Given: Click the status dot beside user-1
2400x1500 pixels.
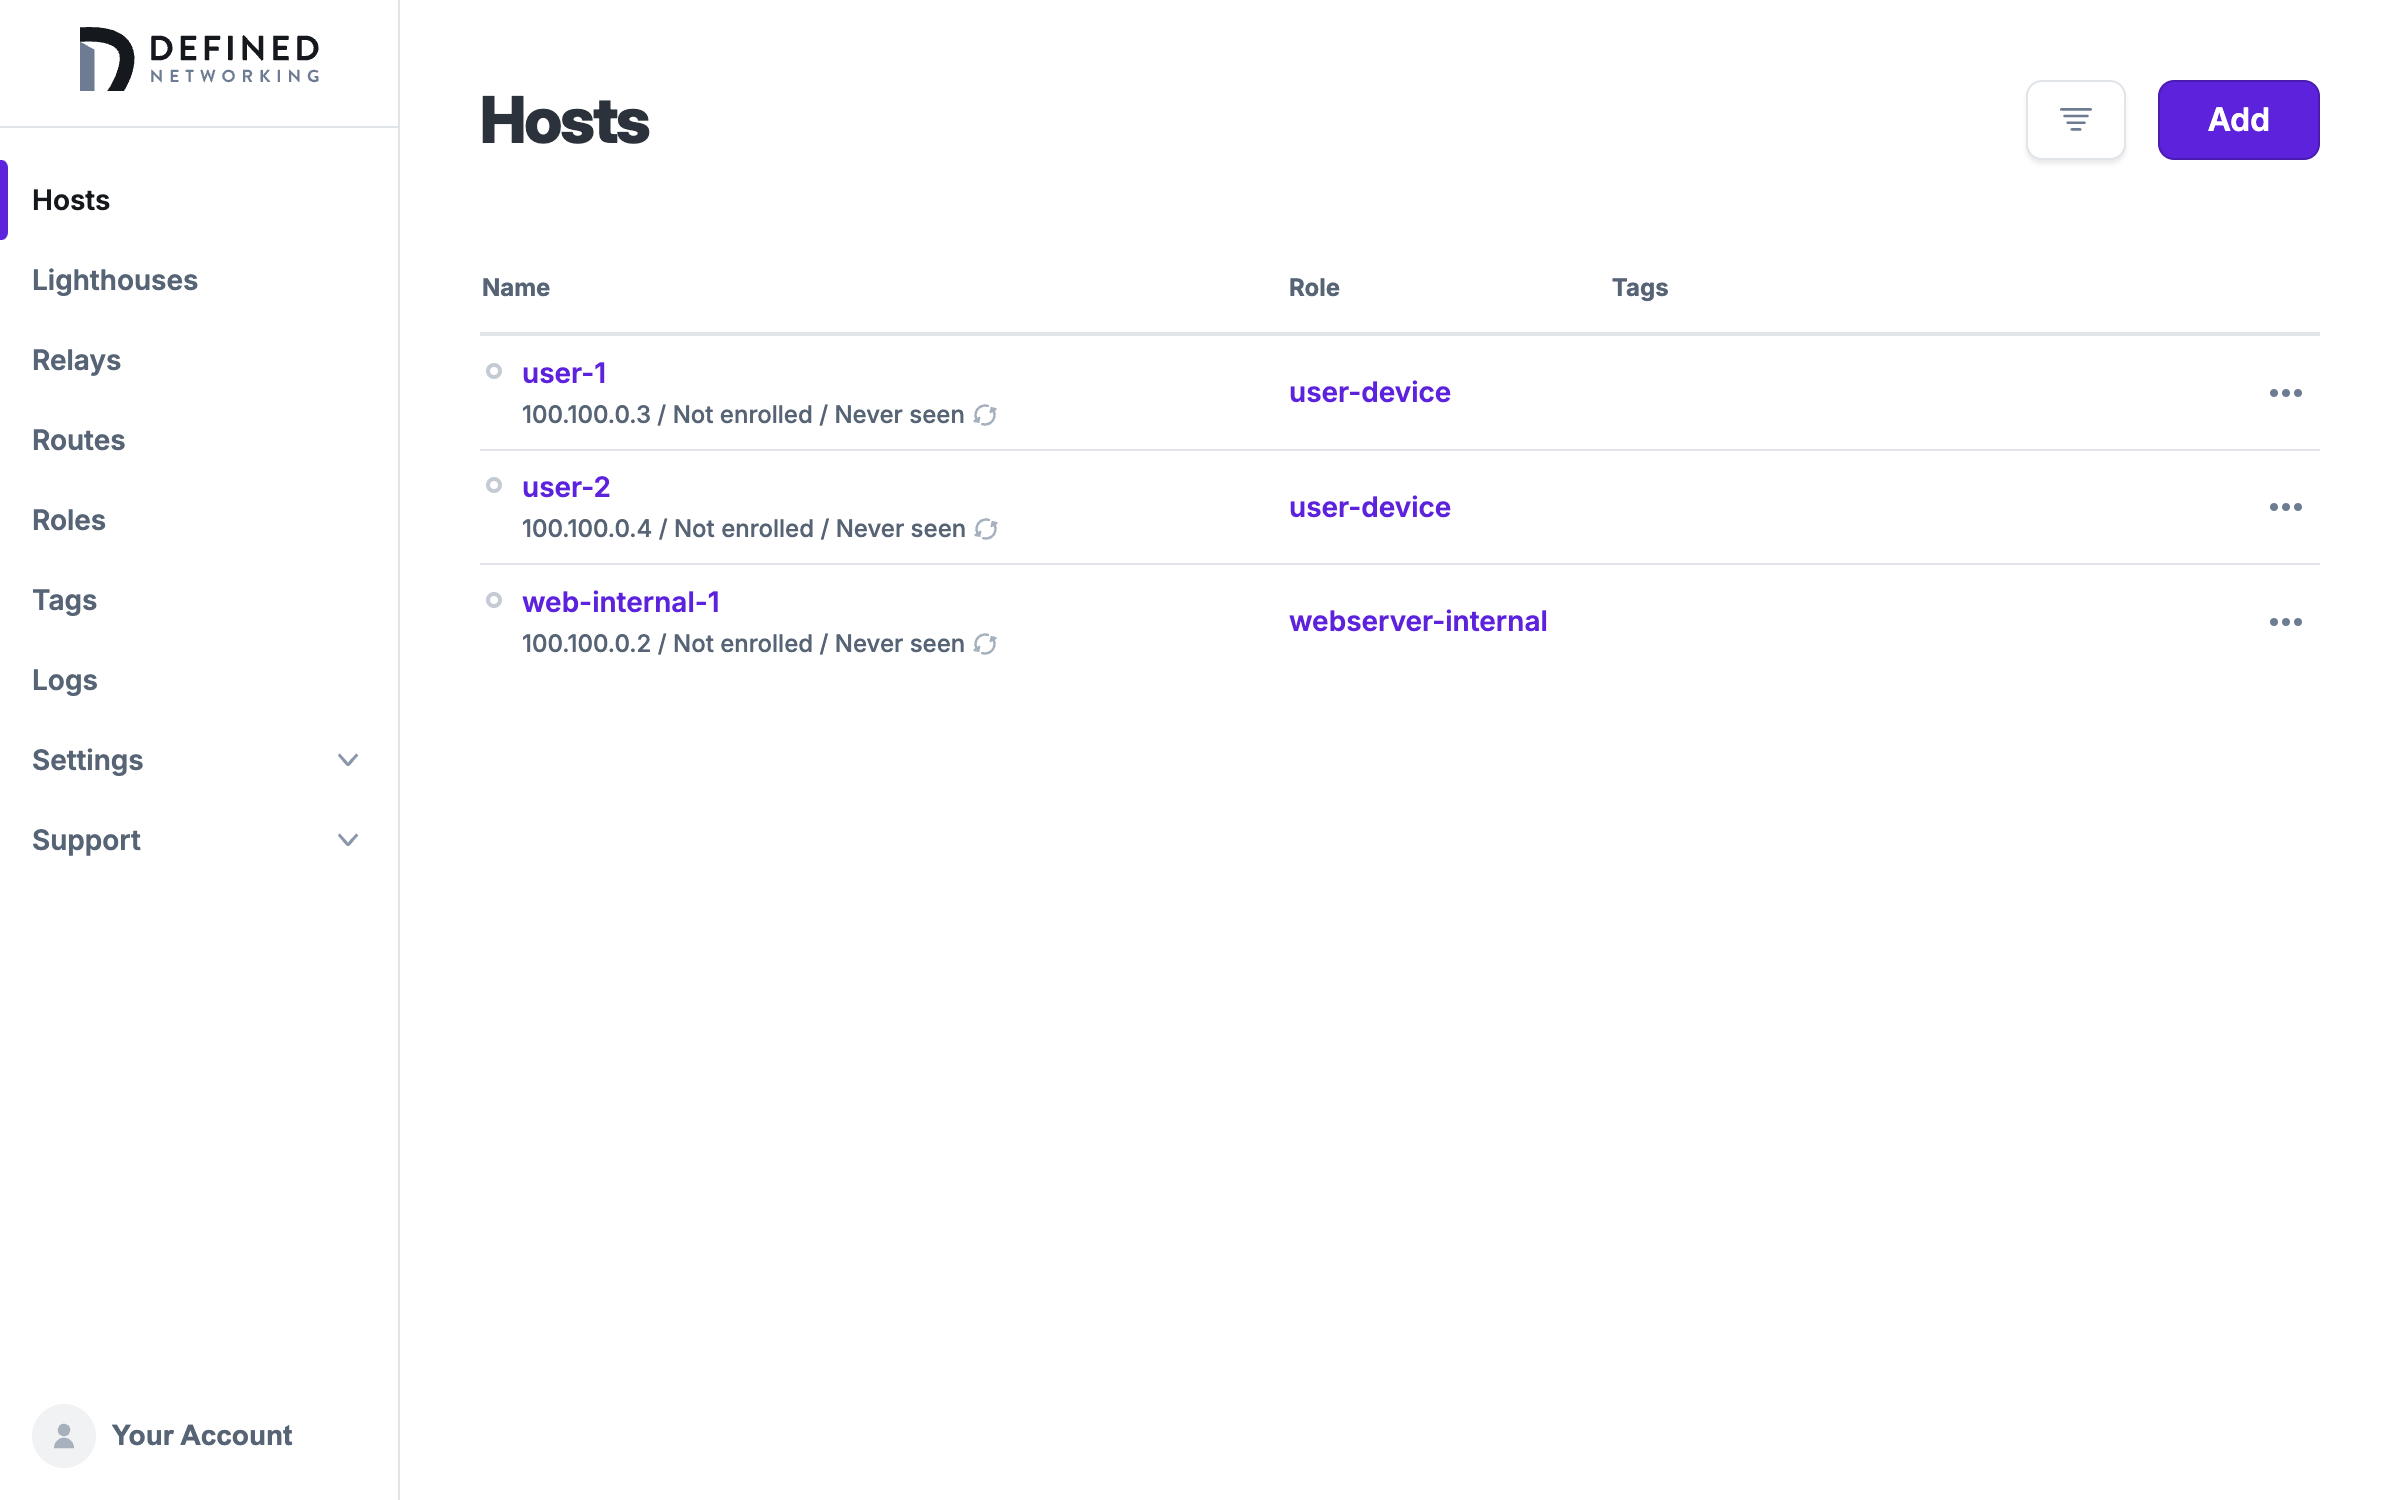Looking at the screenshot, I should point(494,371).
